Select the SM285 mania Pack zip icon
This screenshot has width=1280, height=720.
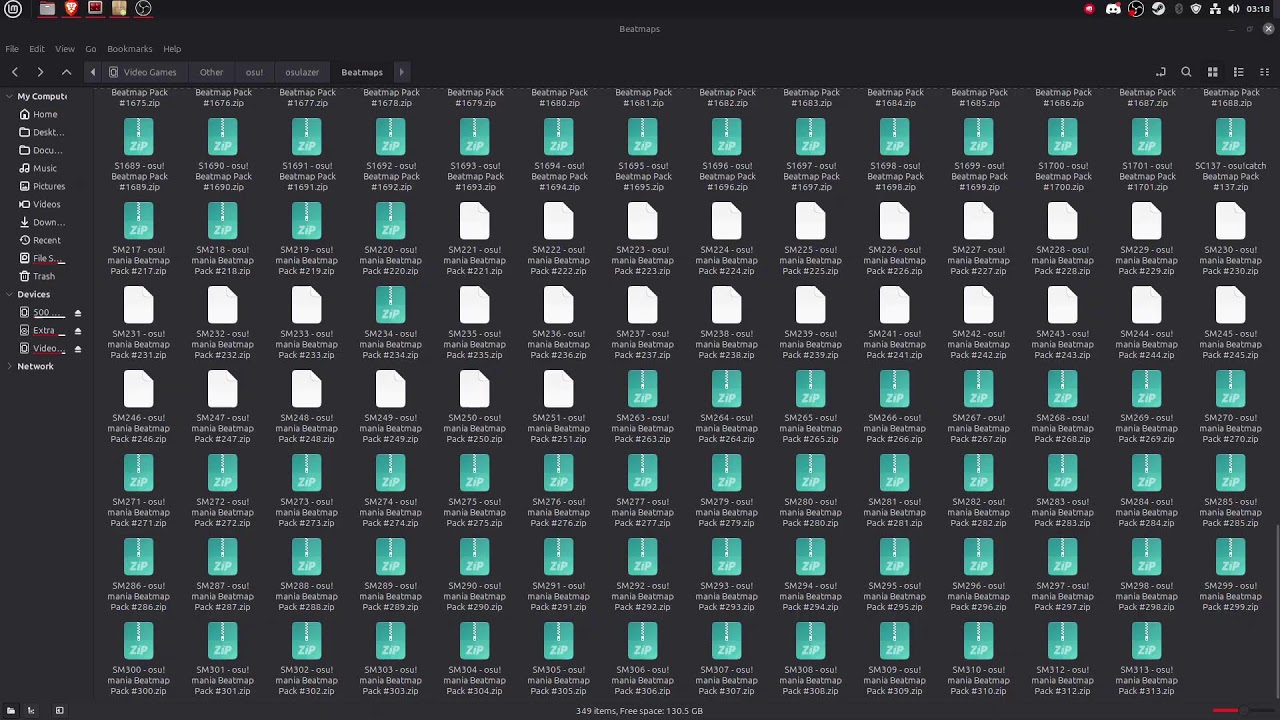pyautogui.click(x=1231, y=473)
